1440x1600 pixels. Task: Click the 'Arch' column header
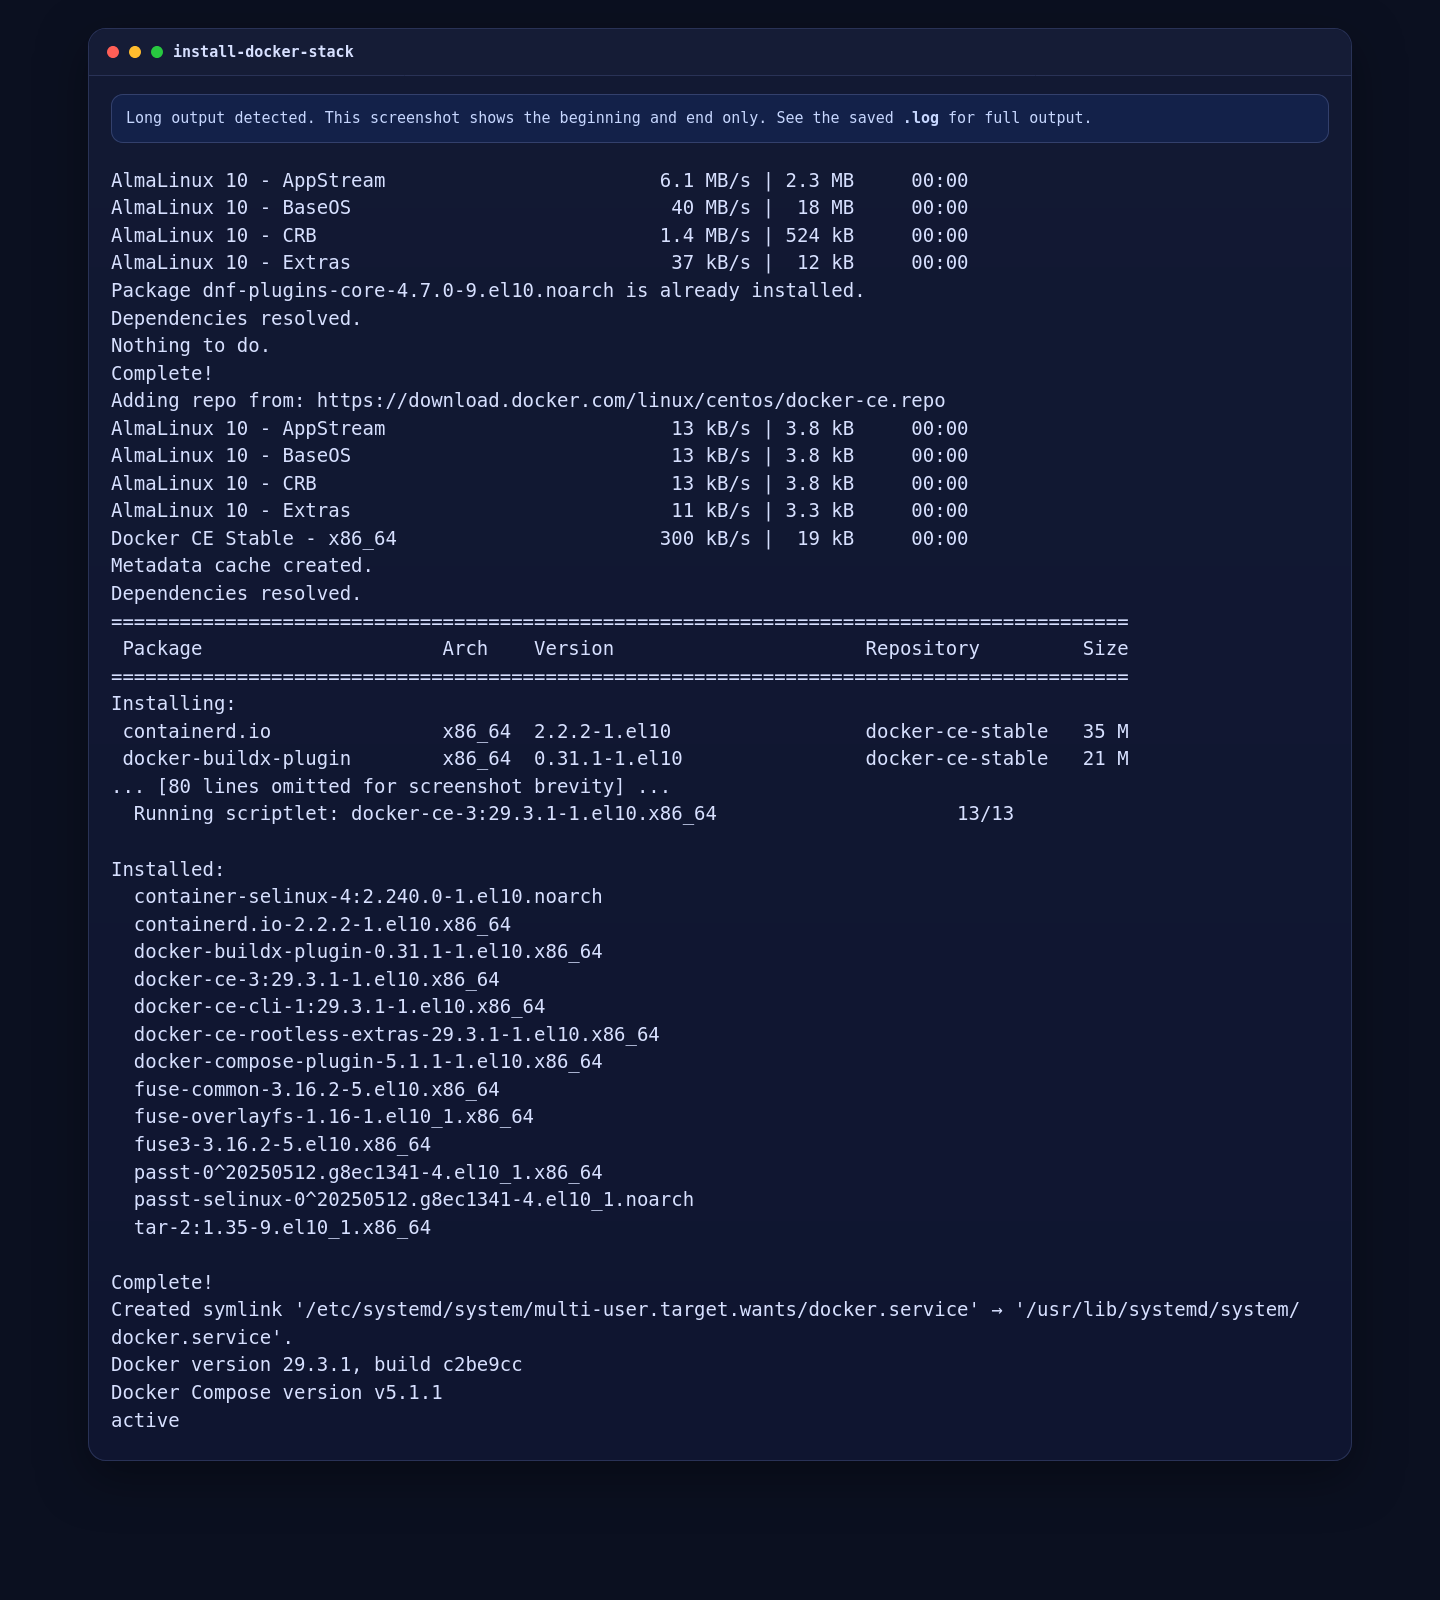coord(465,649)
